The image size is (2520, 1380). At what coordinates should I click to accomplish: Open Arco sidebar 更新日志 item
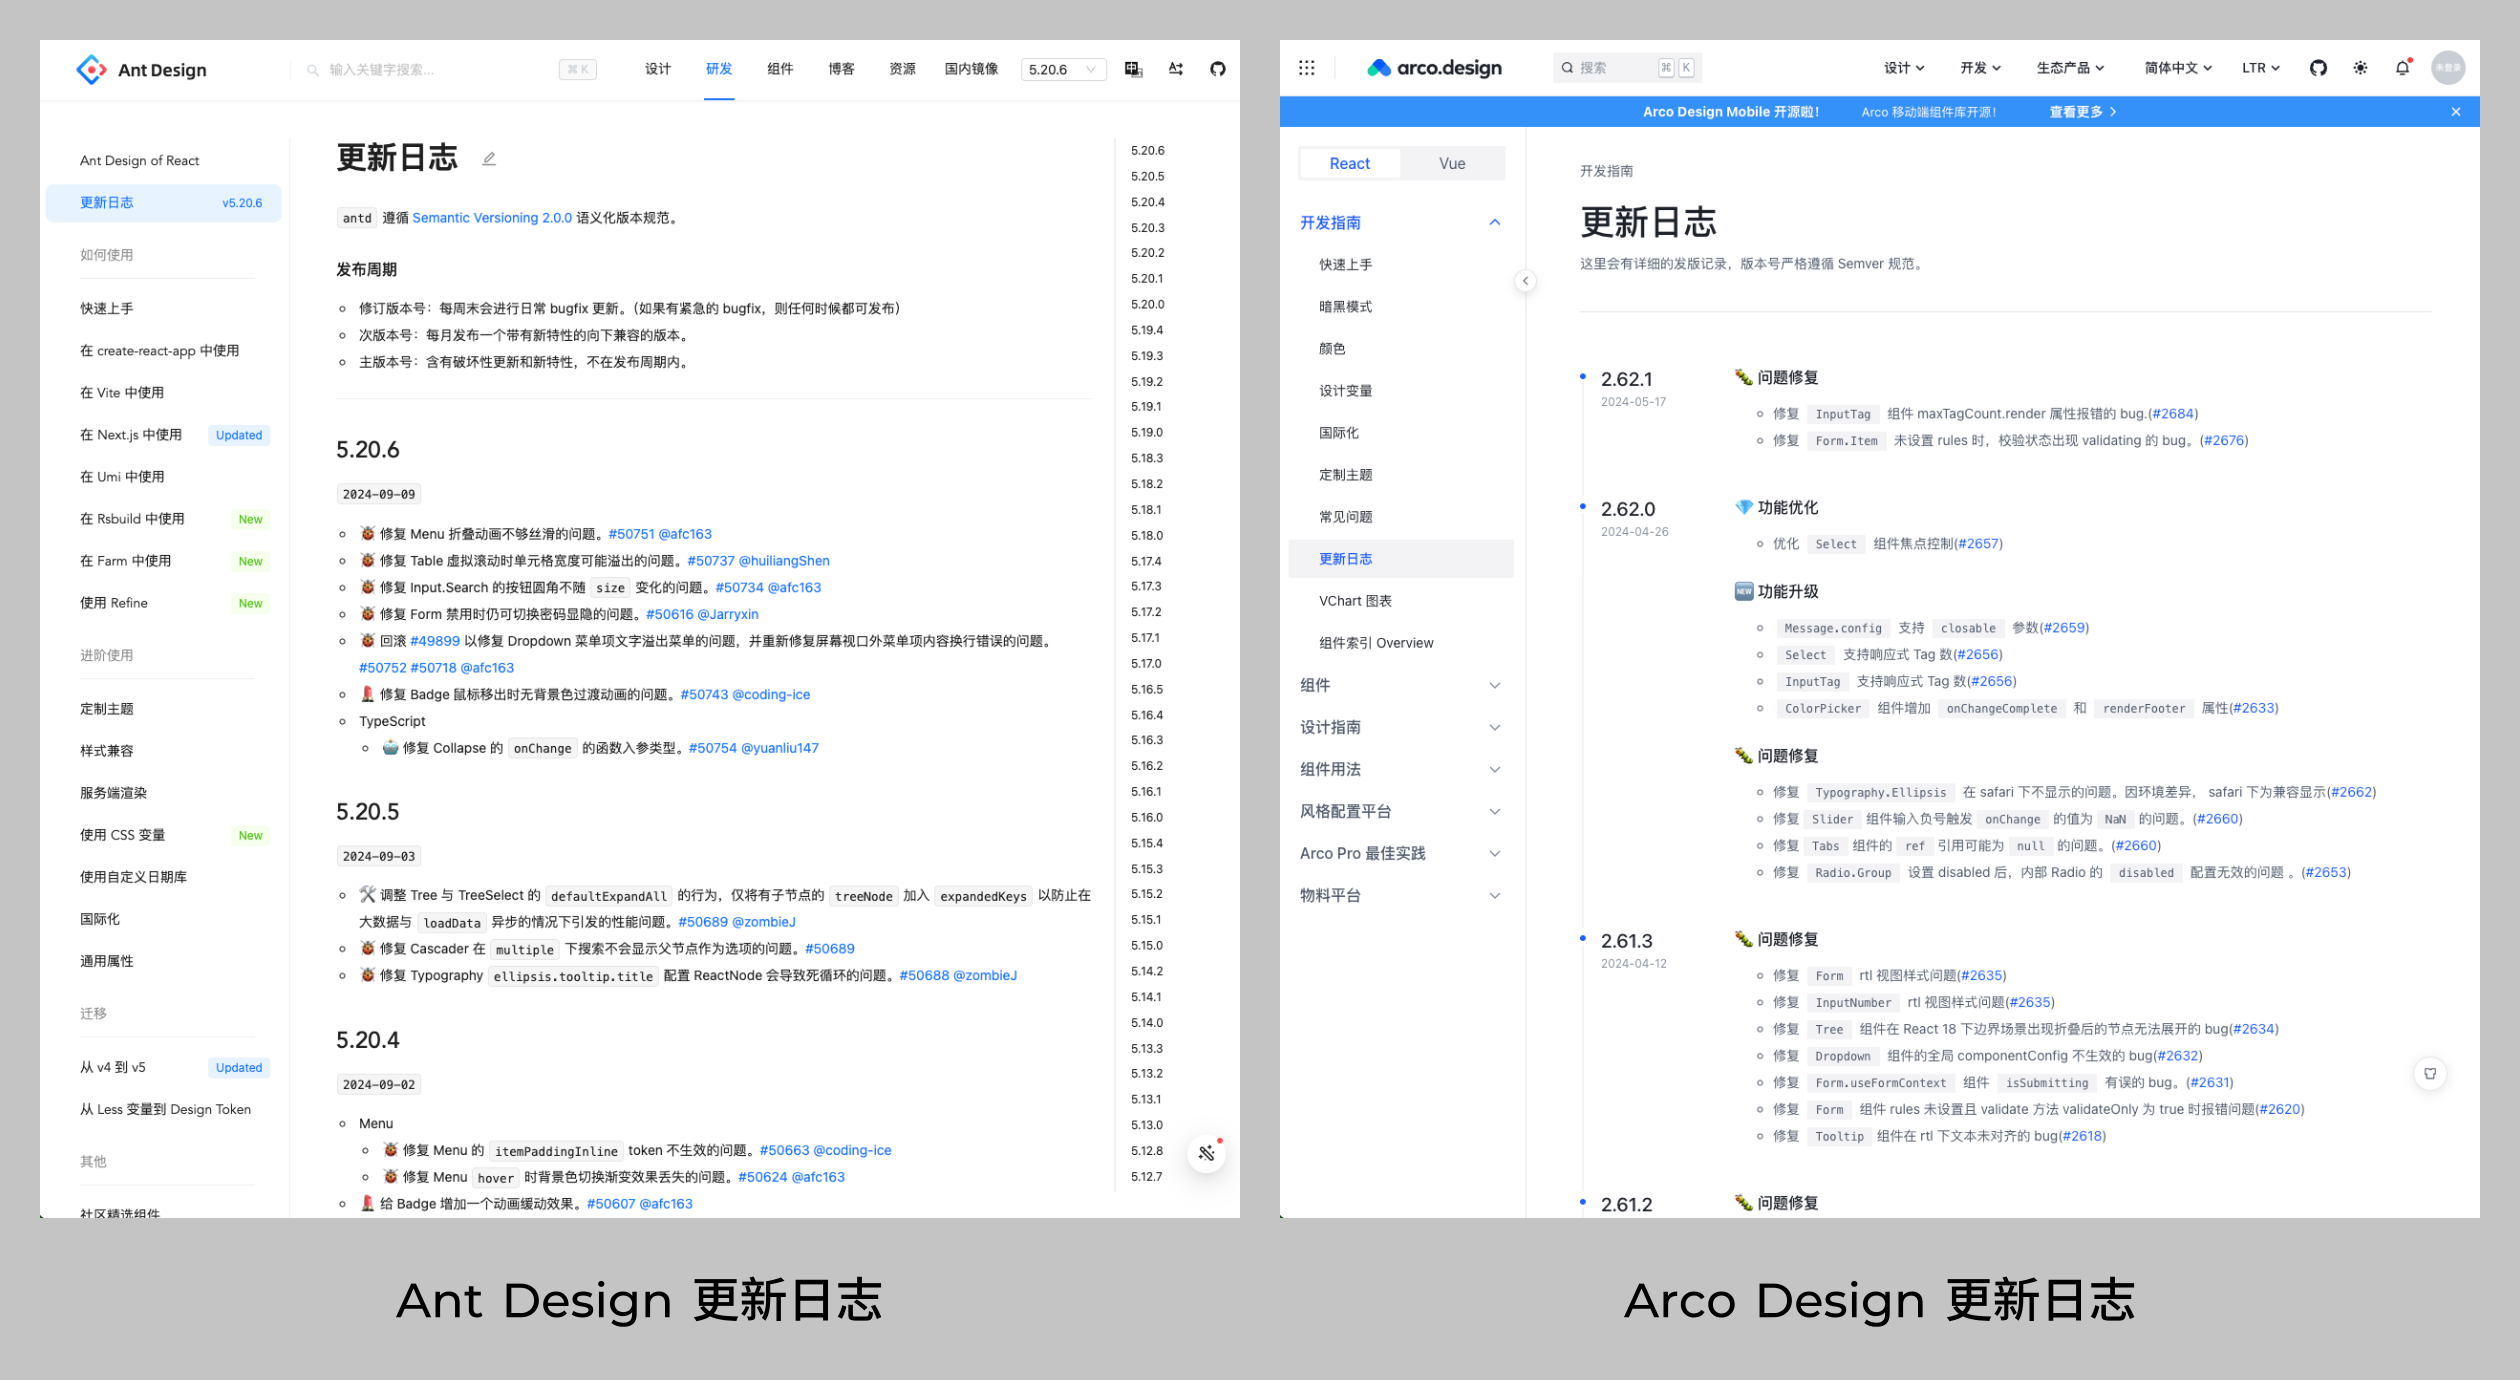(x=1400, y=559)
